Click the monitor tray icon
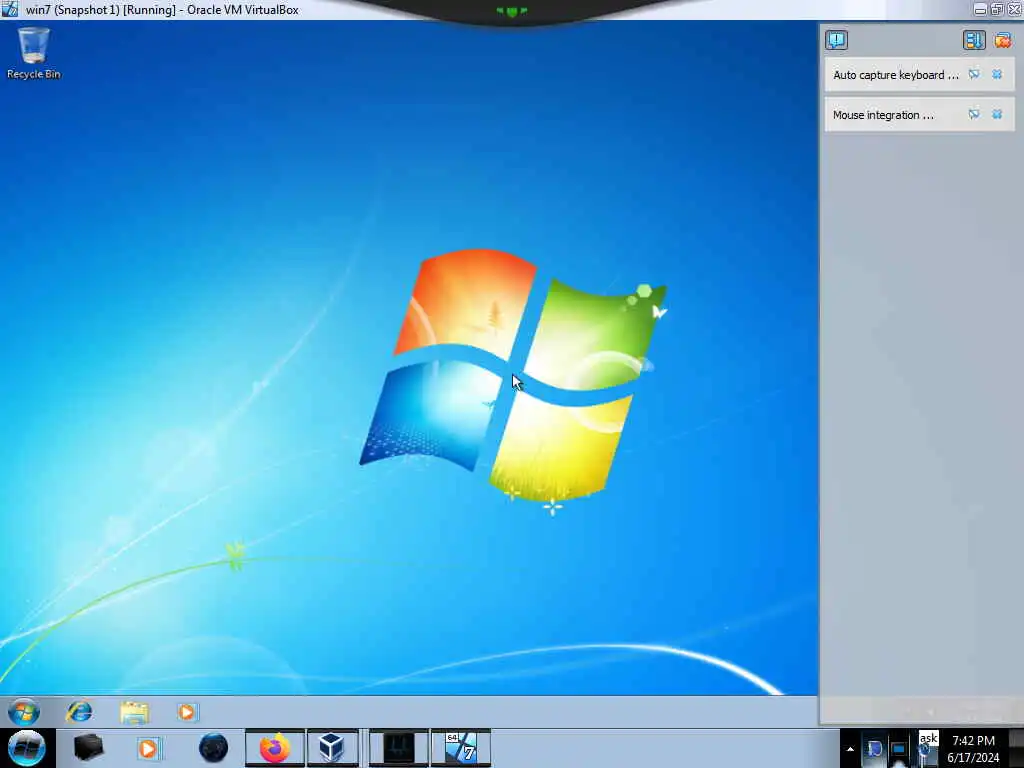Viewport: 1024px width, 768px height. 899,749
